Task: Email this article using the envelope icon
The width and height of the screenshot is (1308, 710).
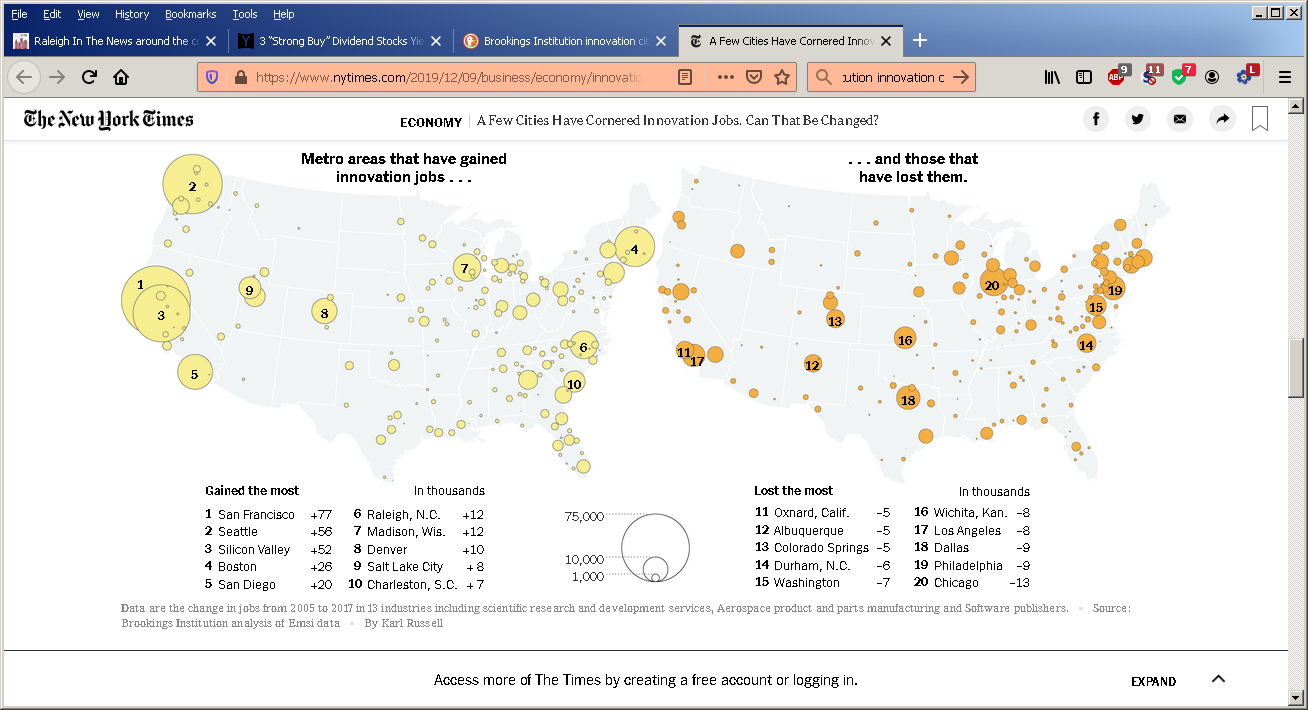Action: 1180,120
